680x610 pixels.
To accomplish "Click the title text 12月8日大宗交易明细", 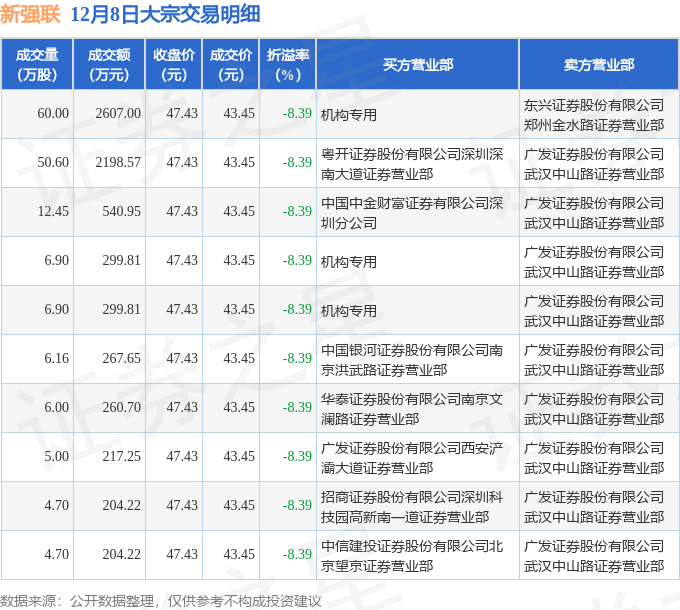I will 165,14.
